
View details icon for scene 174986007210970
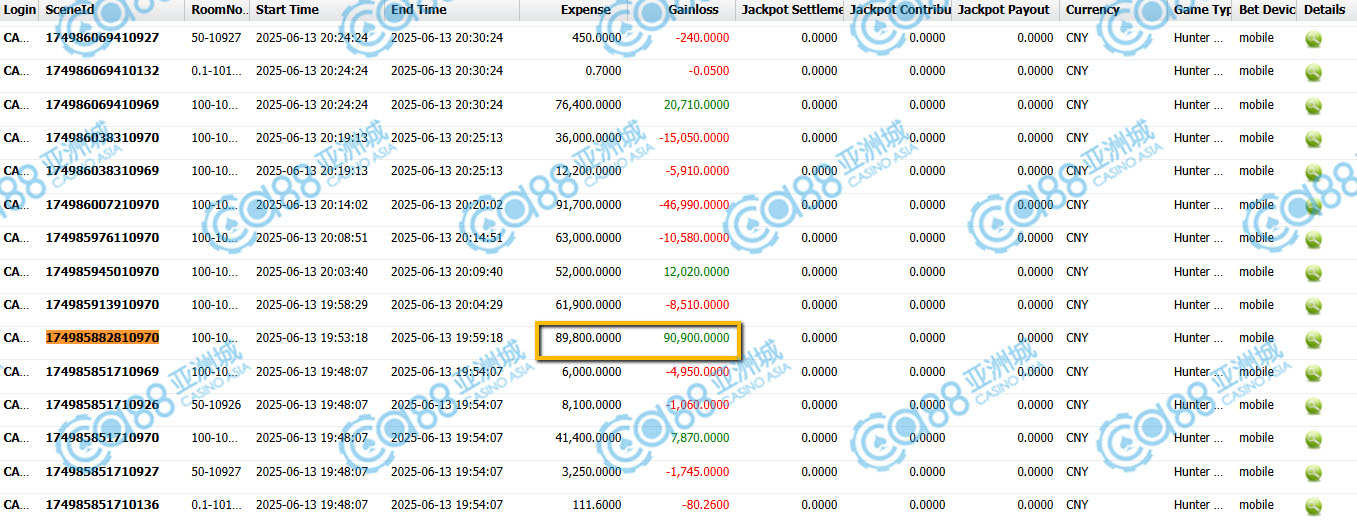click(x=1313, y=206)
